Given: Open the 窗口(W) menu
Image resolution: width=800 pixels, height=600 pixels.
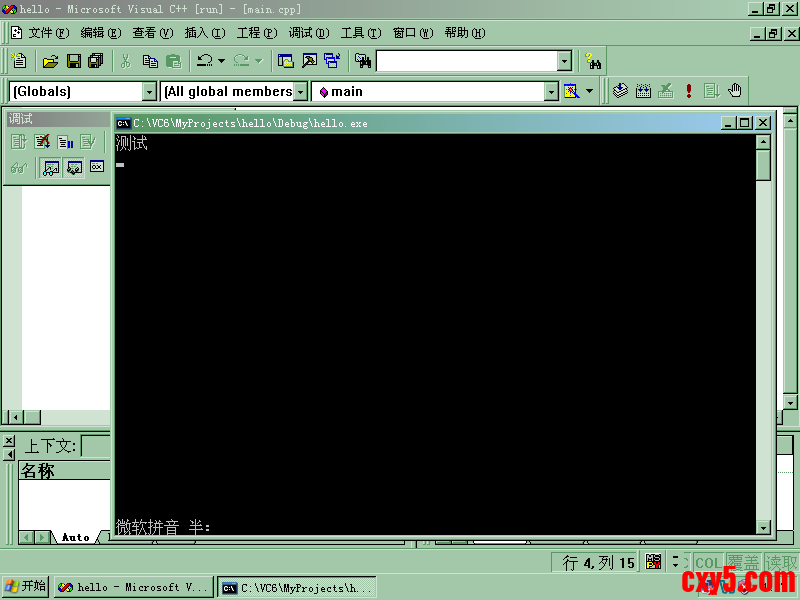Looking at the screenshot, I should coord(413,33).
